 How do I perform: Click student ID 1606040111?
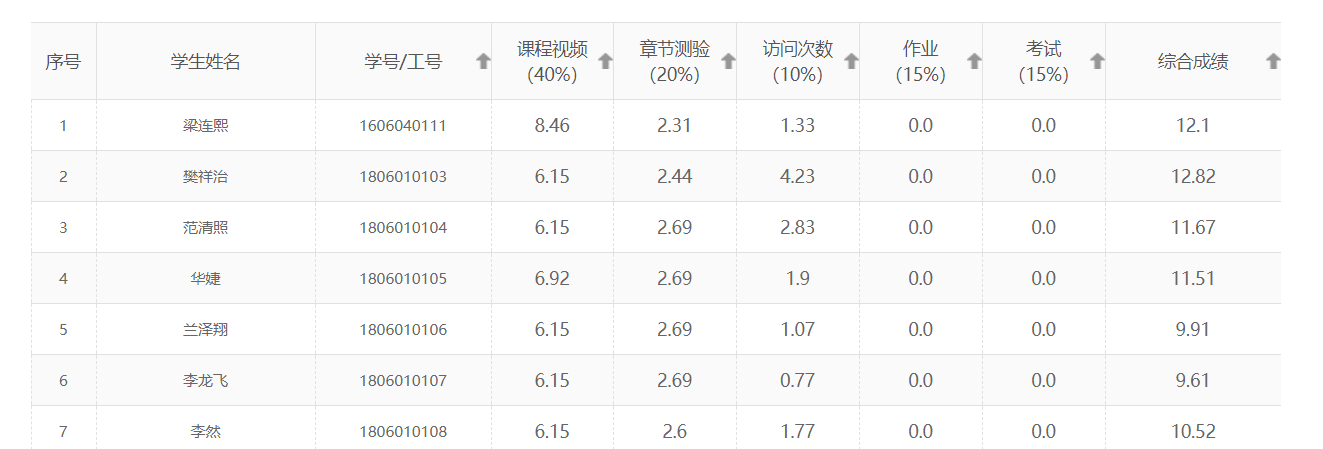point(403,126)
